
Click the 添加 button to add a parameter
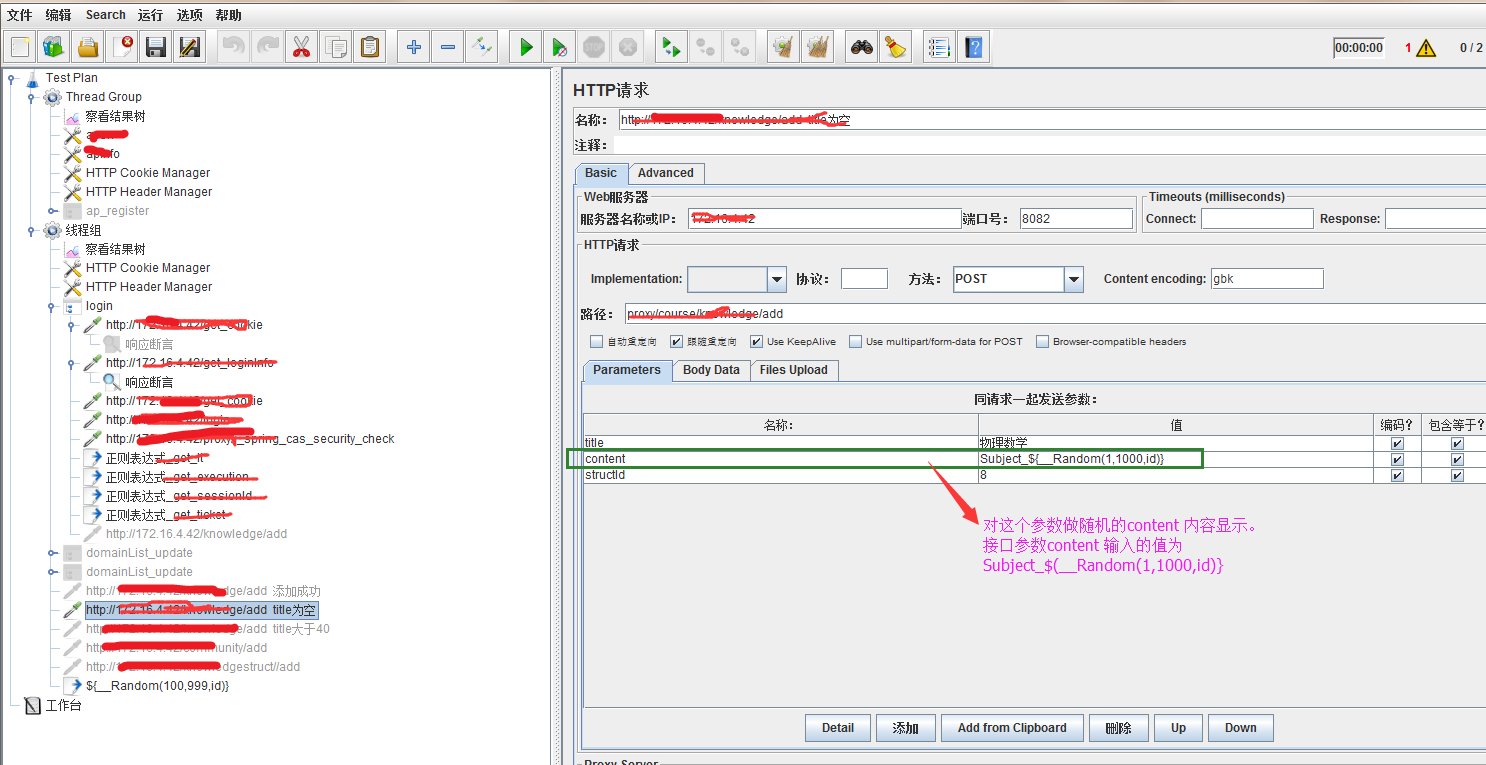point(906,728)
